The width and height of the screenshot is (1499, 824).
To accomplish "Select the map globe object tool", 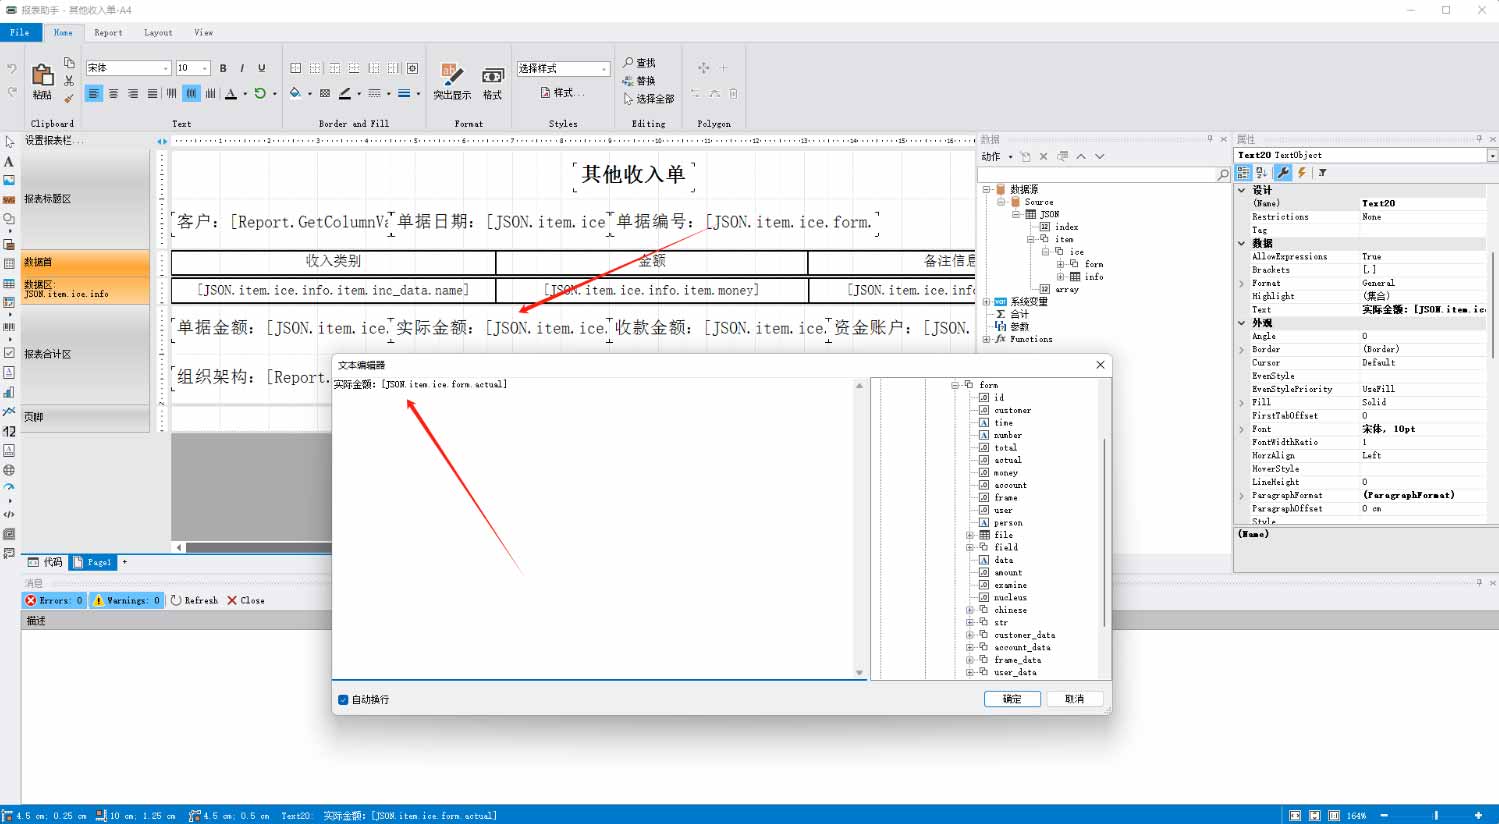I will (x=9, y=470).
